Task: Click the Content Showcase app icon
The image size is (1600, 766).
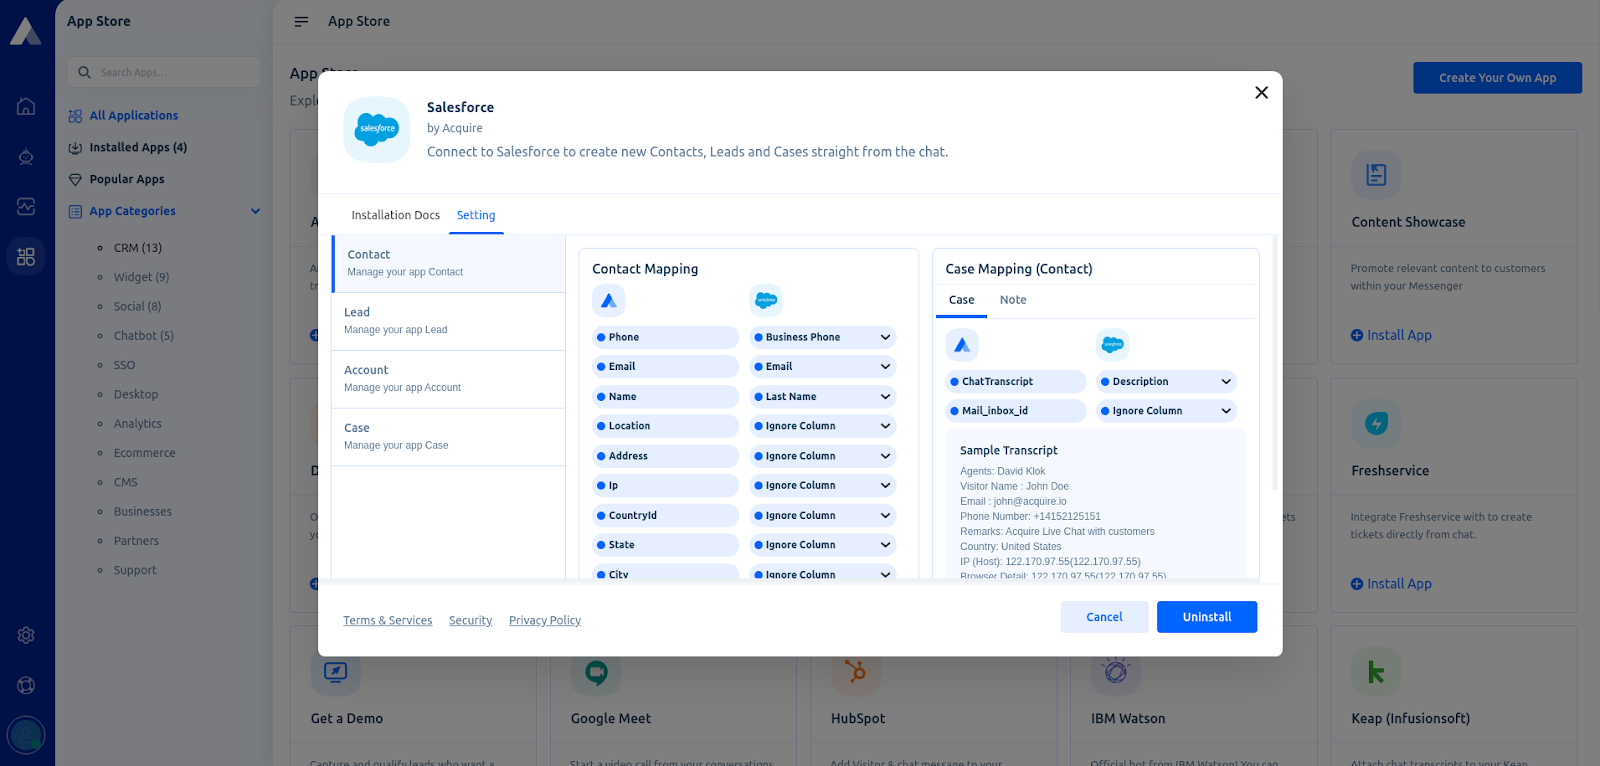Action: click(1376, 175)
